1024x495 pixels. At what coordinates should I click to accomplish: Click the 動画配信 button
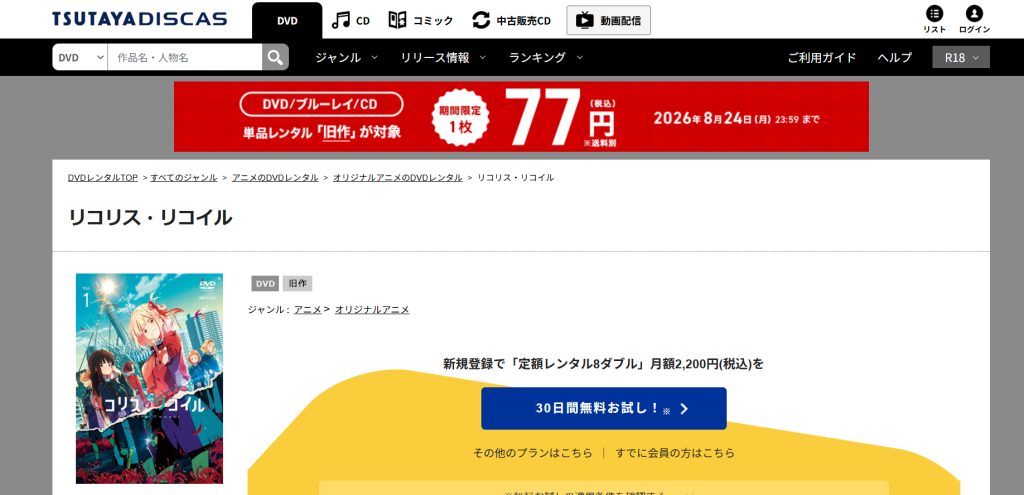pyautogui.click(x=608, y=20)
